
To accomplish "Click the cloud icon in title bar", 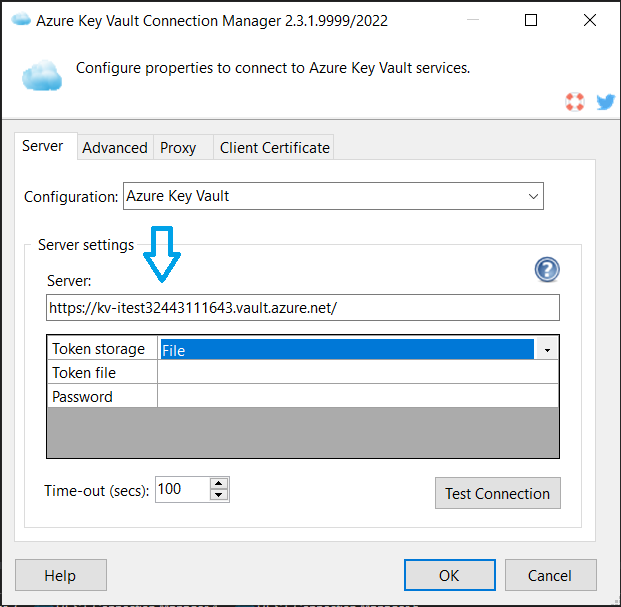I will [20, 20].
